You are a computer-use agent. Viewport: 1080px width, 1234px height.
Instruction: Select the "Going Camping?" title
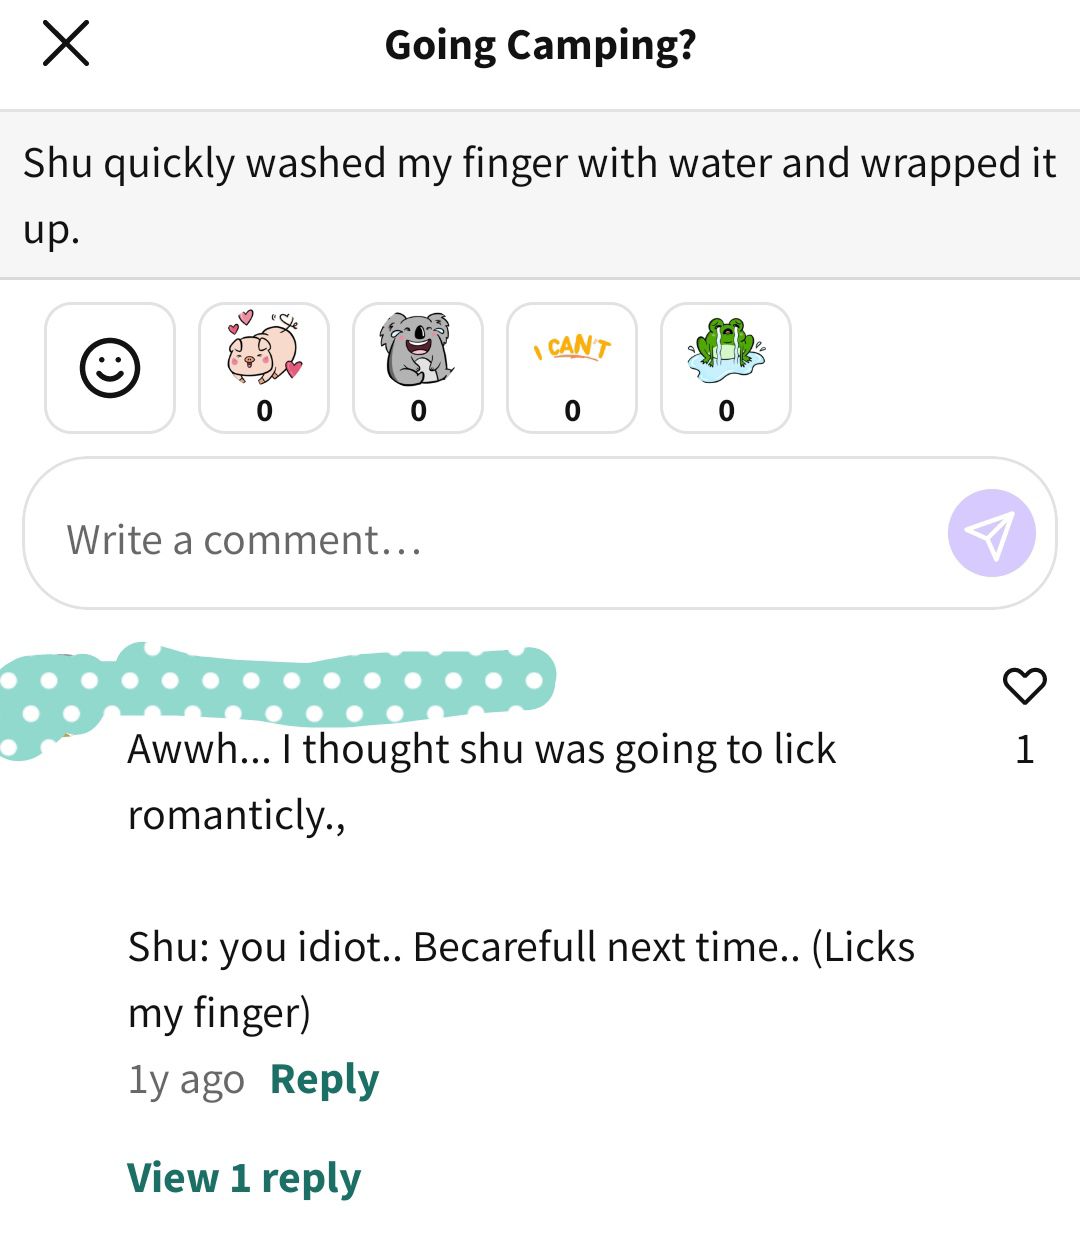coord(540,45)
